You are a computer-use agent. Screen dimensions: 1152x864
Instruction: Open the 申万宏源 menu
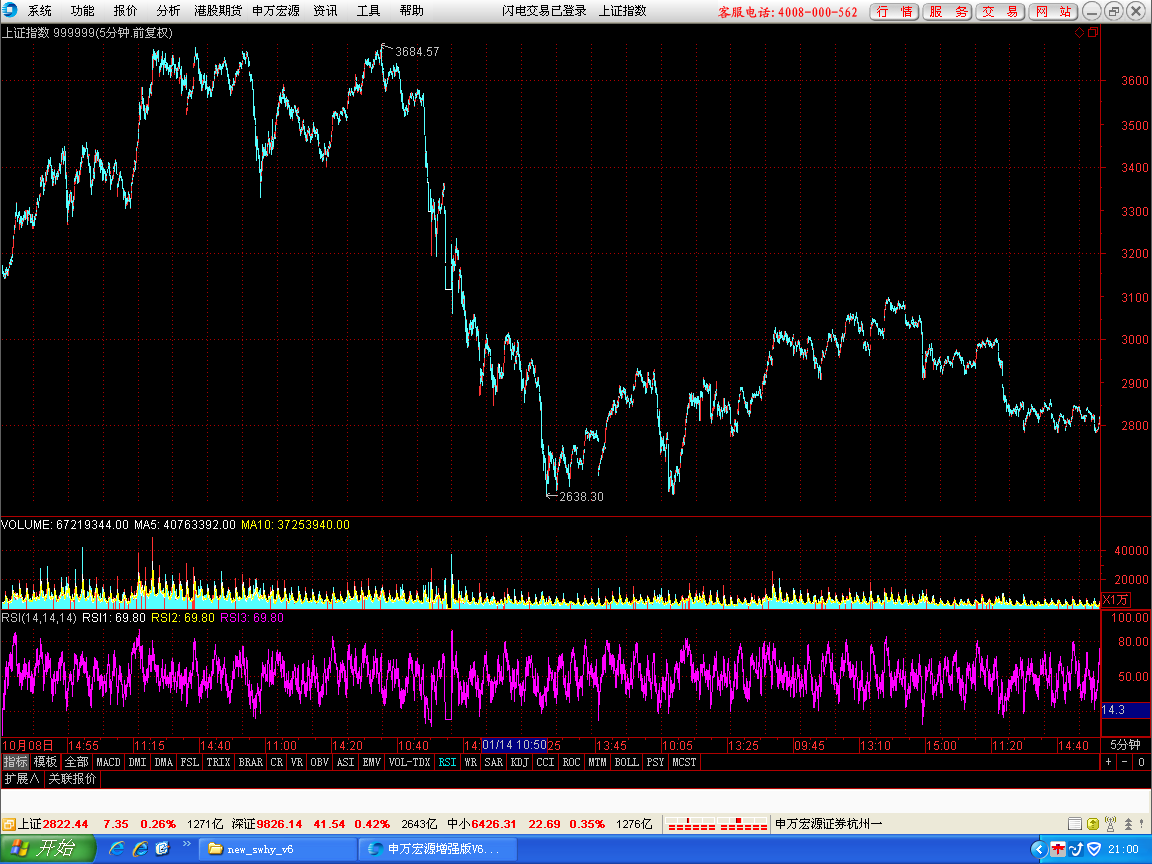pos(276,11)
